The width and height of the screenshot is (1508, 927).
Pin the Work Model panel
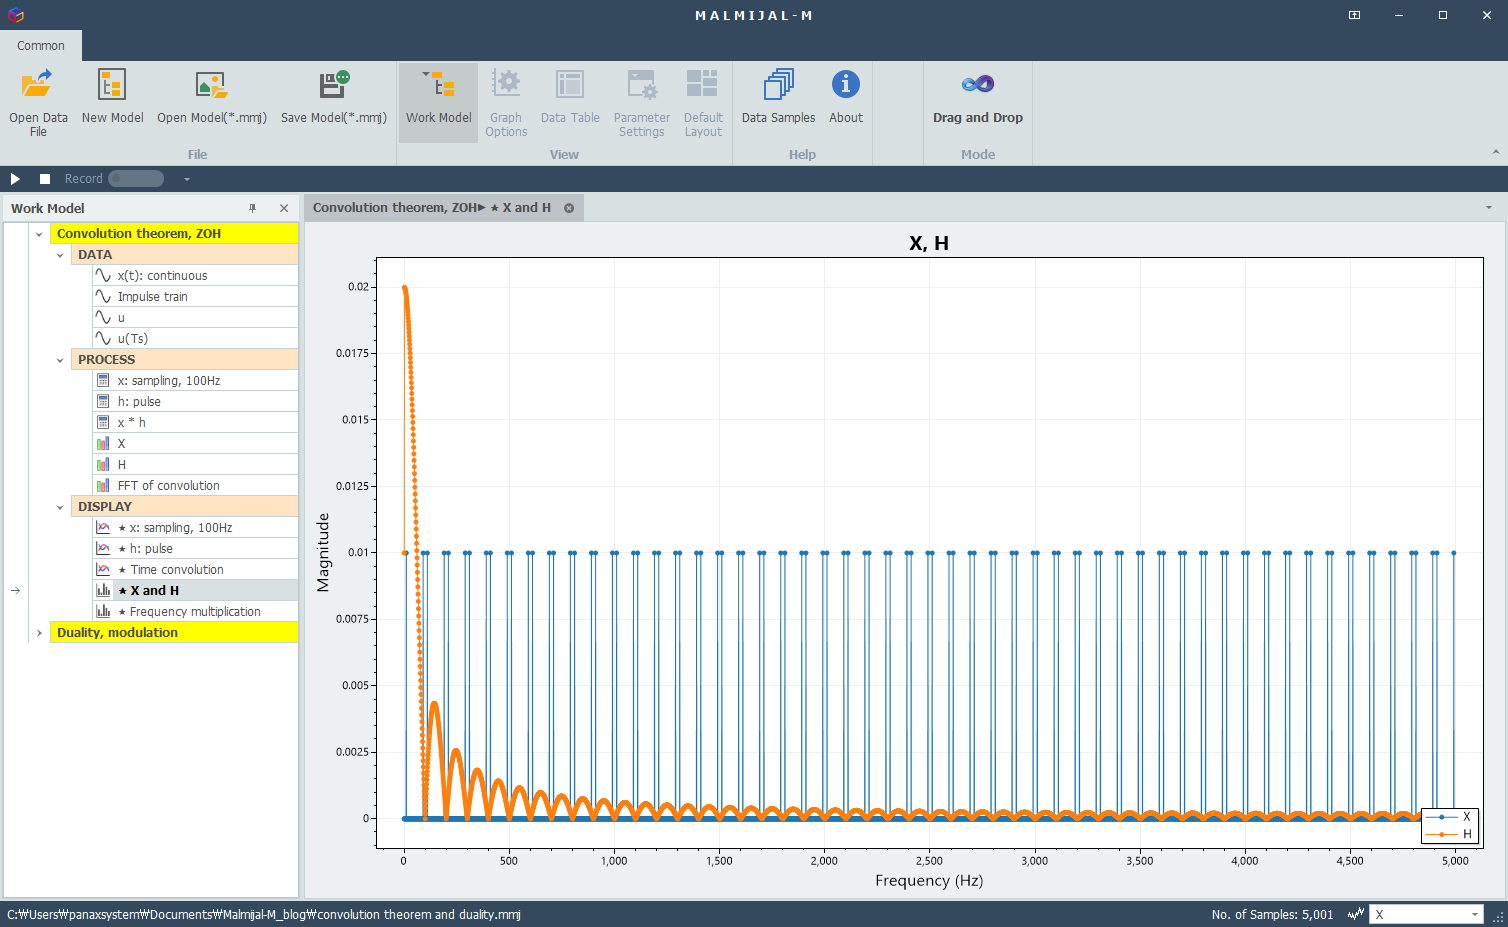tap(253, 208)
